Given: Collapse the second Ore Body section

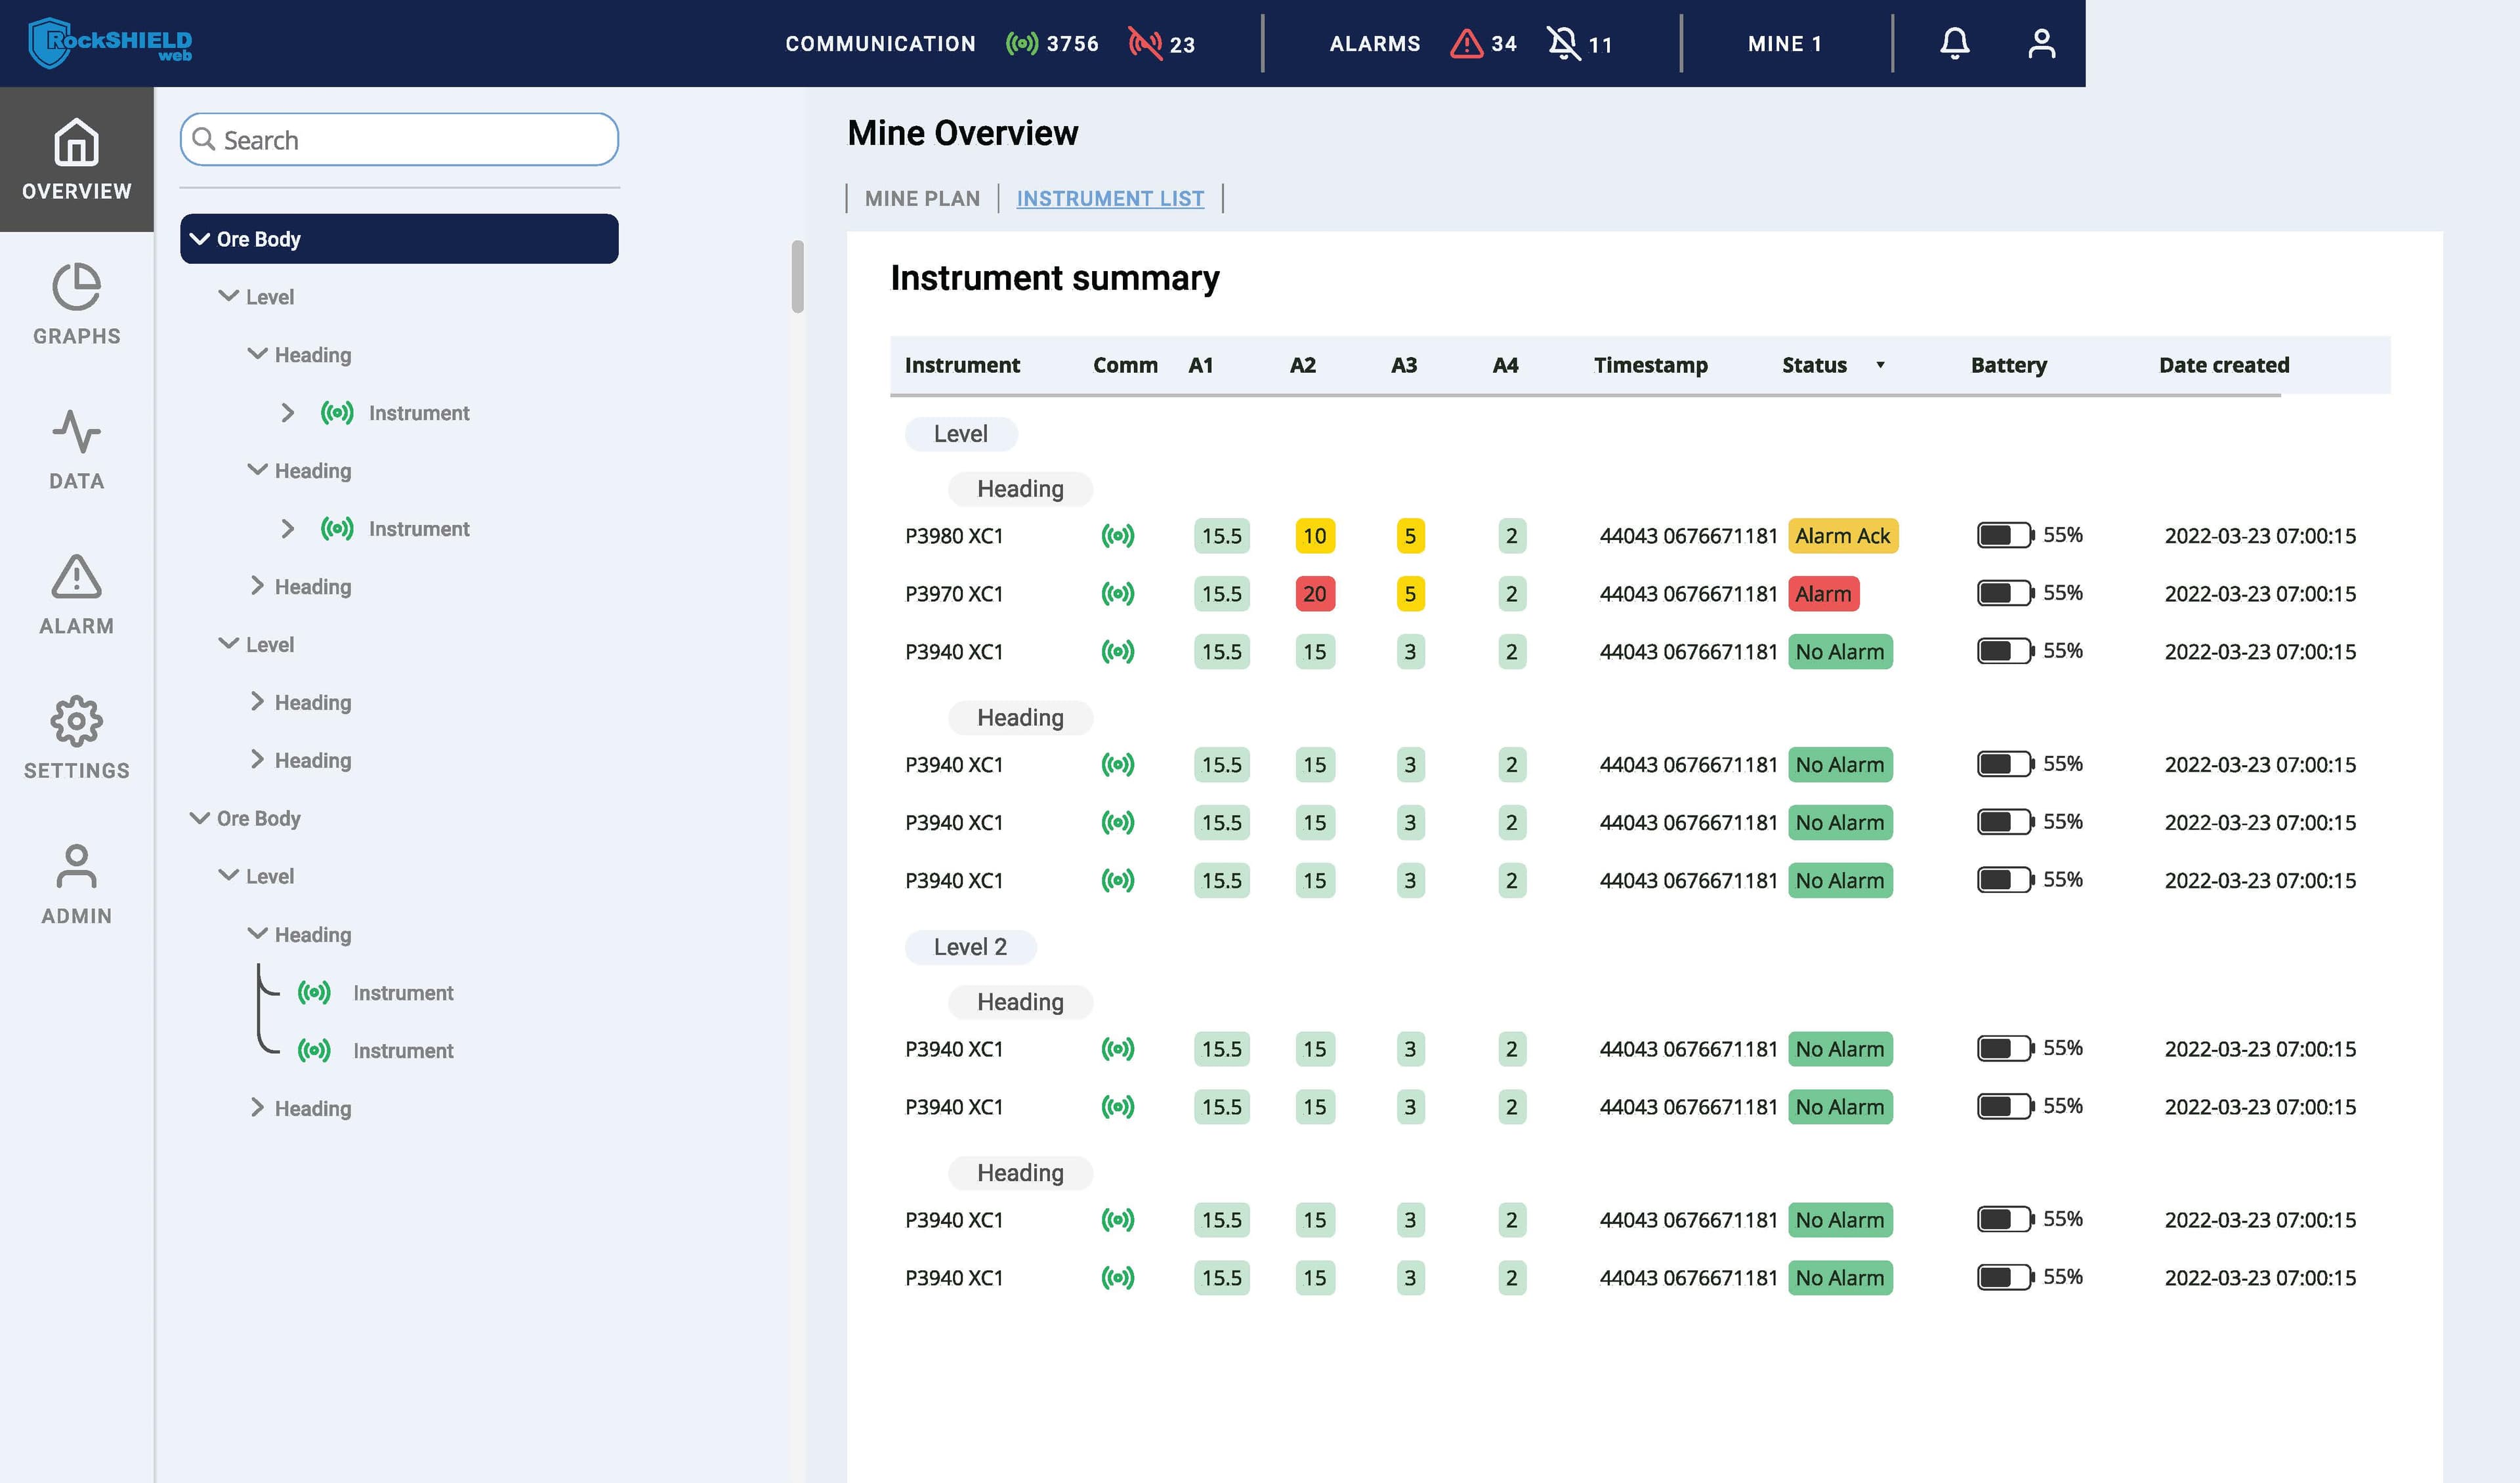Looking at the screenshot, I should pyautogui.click(x=199, y=818).
